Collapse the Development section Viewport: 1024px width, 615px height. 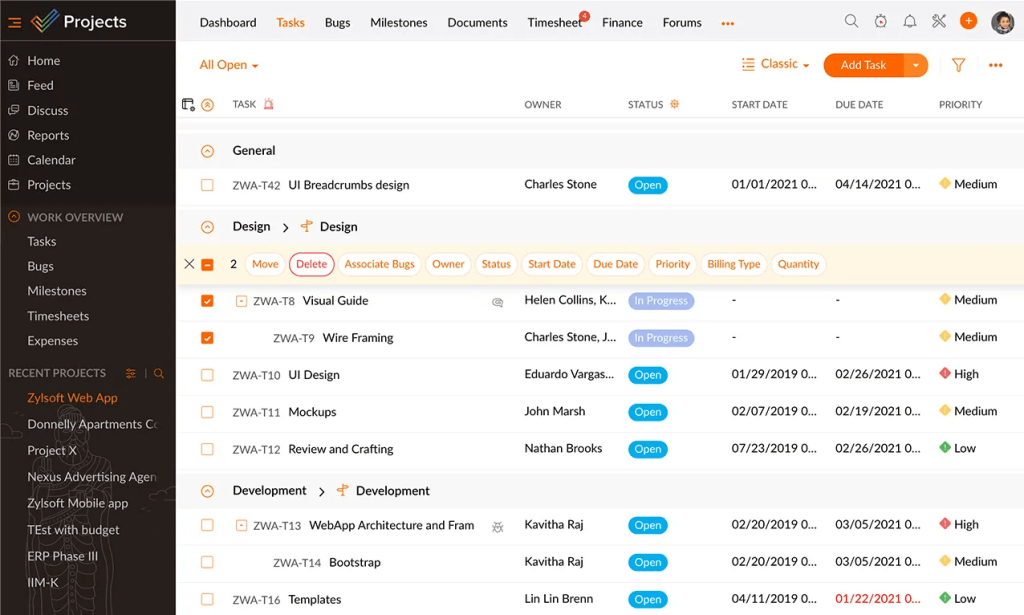tap(207, 490)
